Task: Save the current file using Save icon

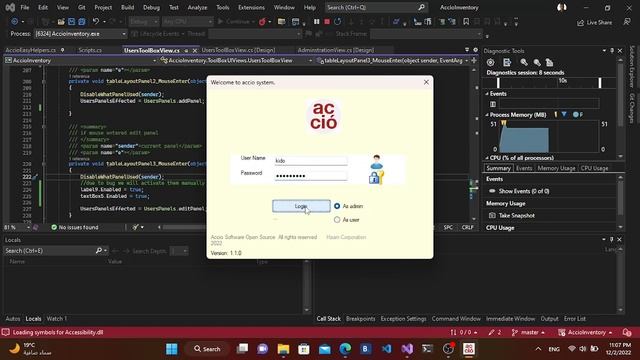Action: [x=71, y=21]
